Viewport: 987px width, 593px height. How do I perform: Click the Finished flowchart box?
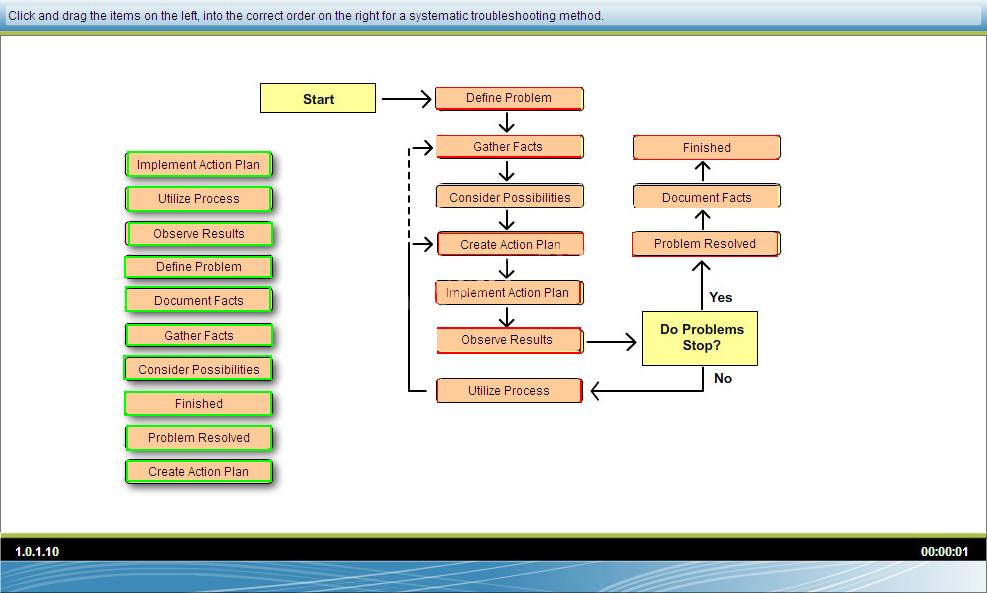(706, 147)
